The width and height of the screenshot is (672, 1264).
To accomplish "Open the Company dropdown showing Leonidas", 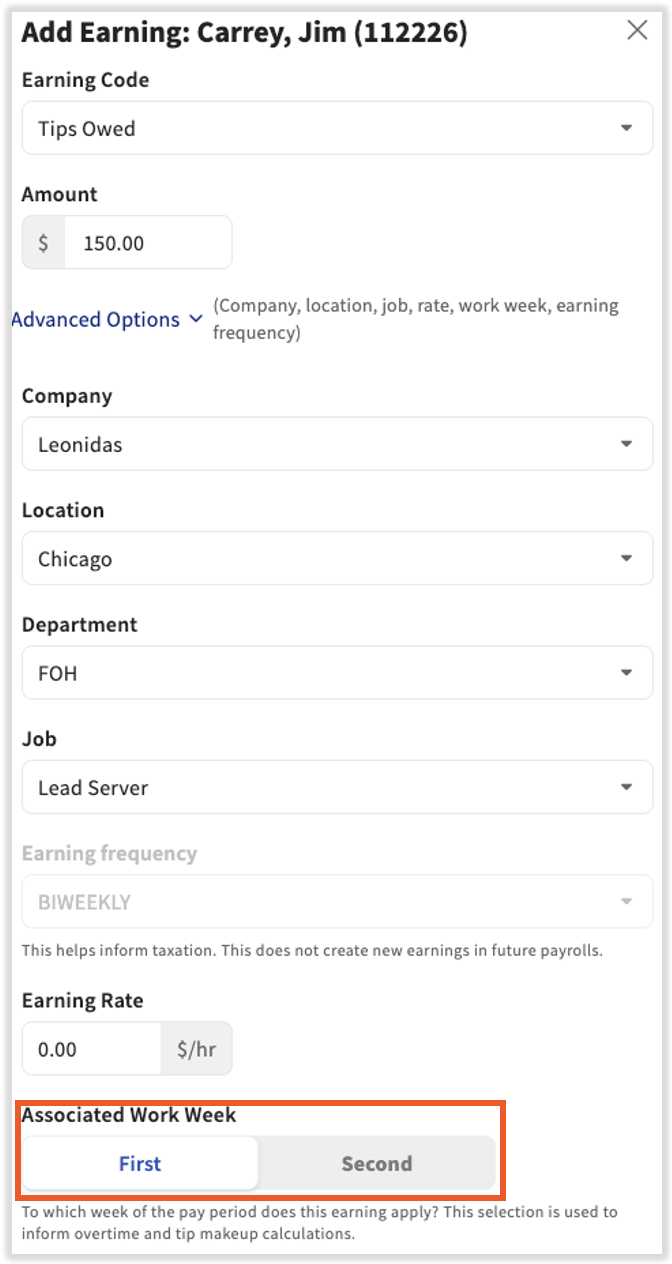I will (336, 444).
